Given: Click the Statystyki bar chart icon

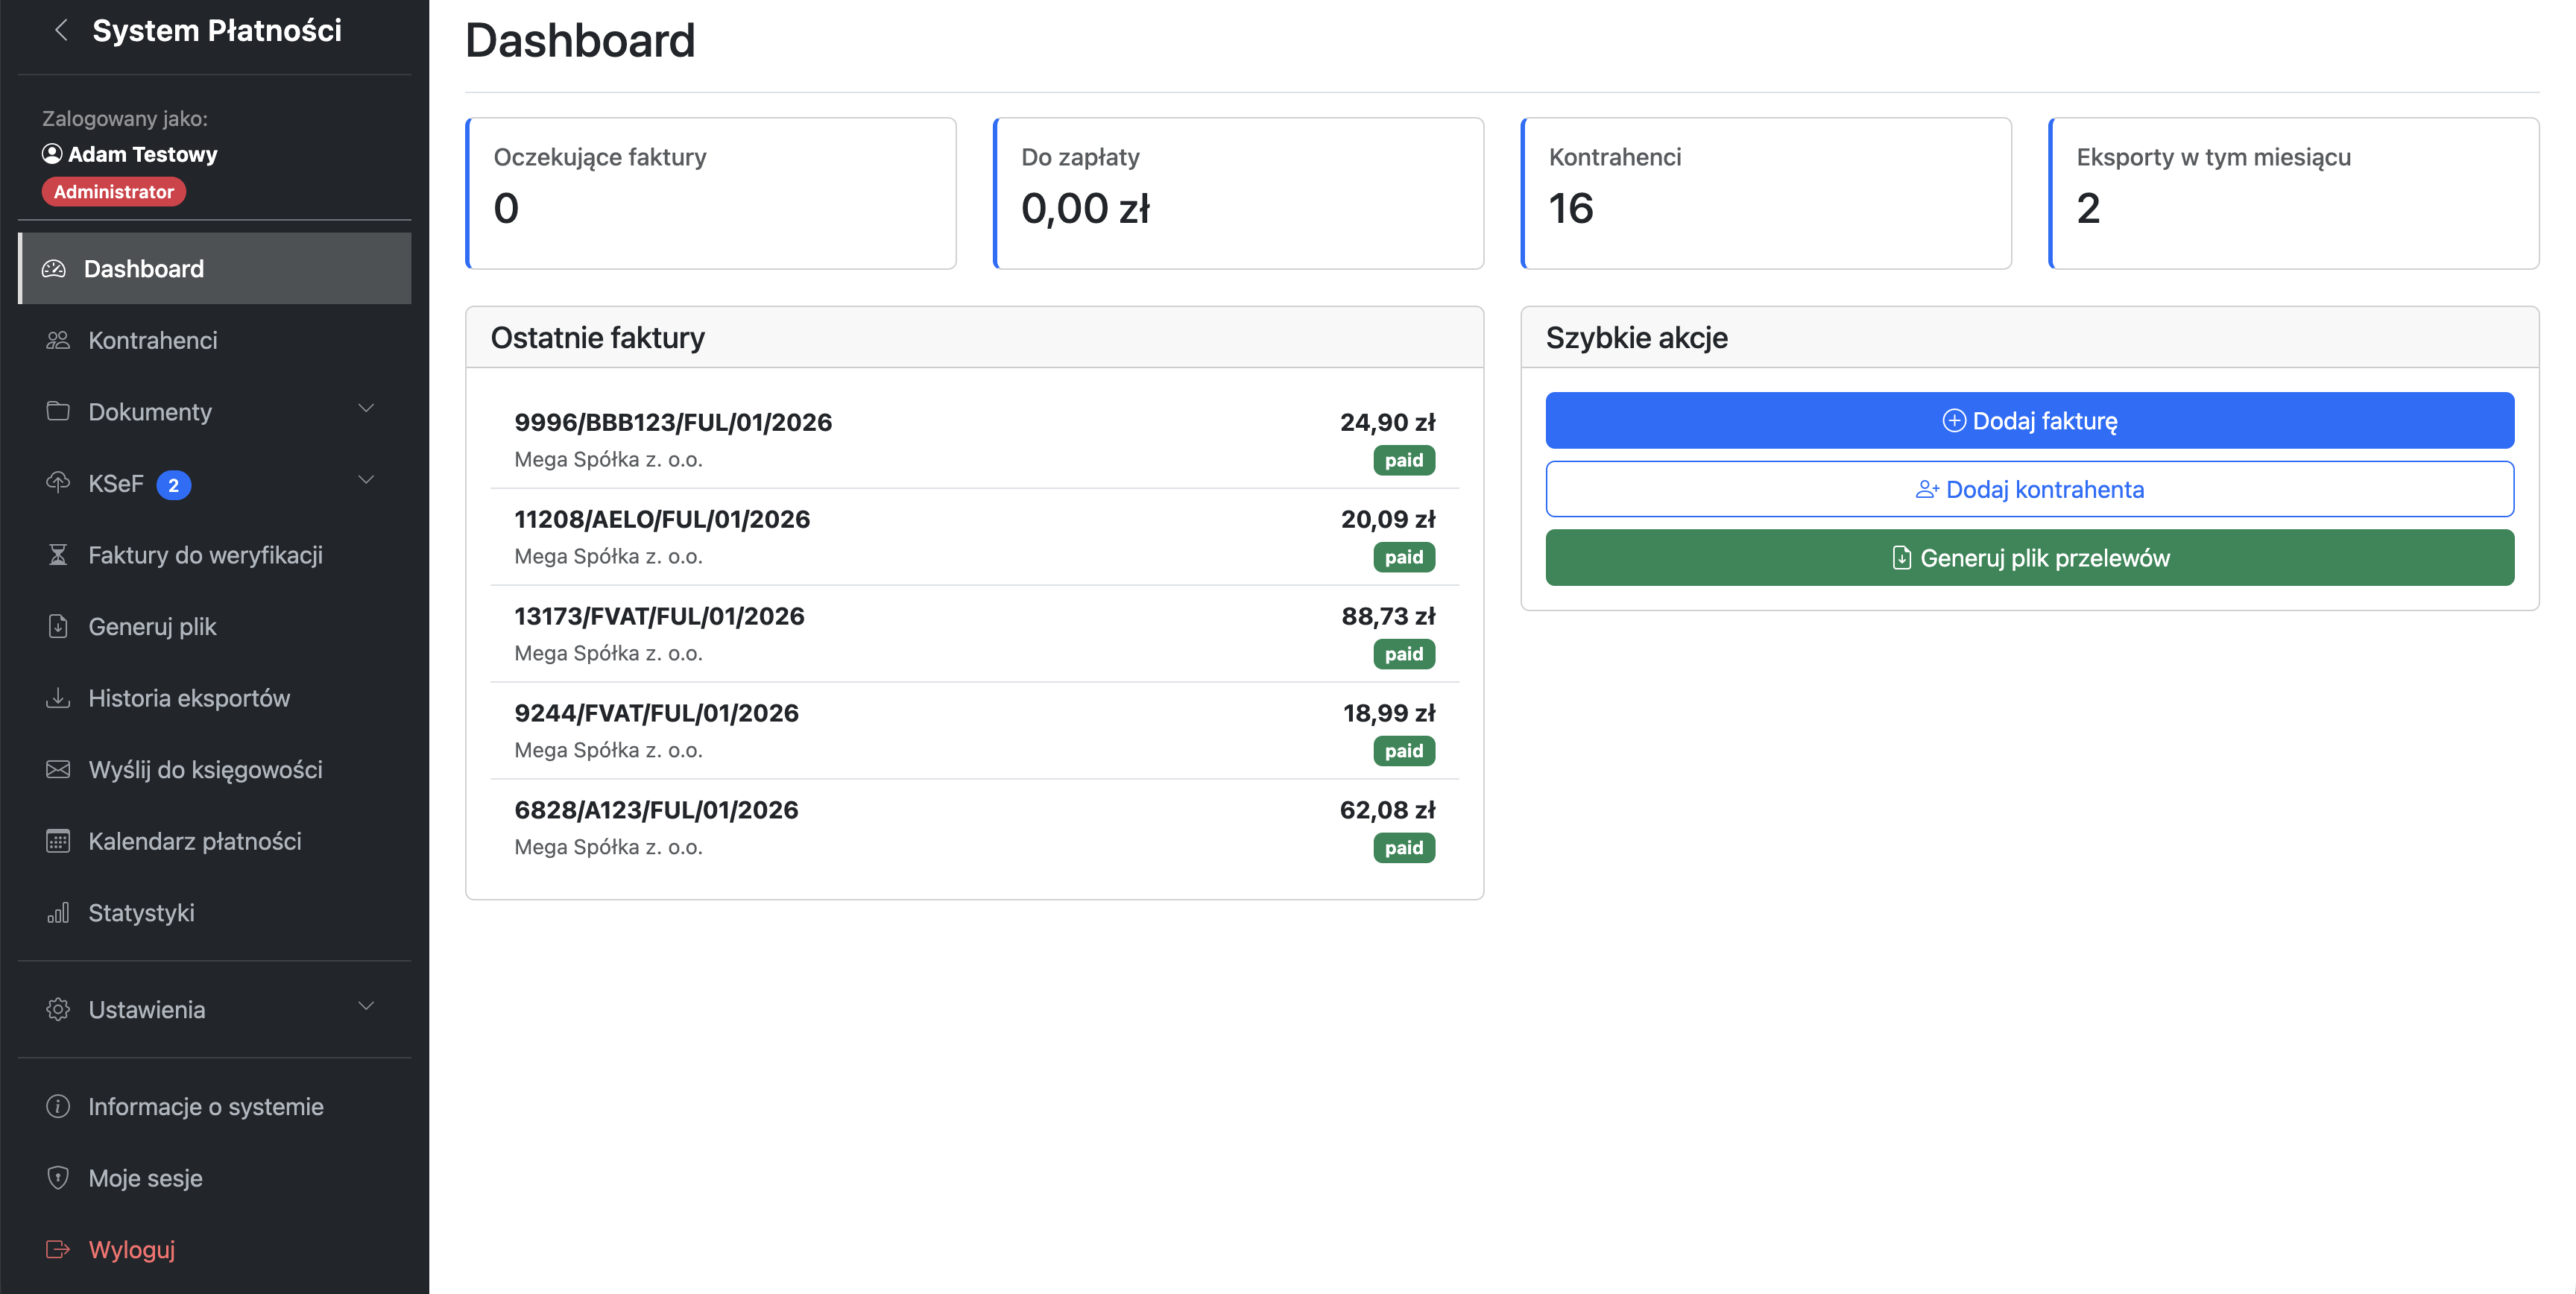Looking at the screenshot, I should pyautogui.click(x=58, y=912).
